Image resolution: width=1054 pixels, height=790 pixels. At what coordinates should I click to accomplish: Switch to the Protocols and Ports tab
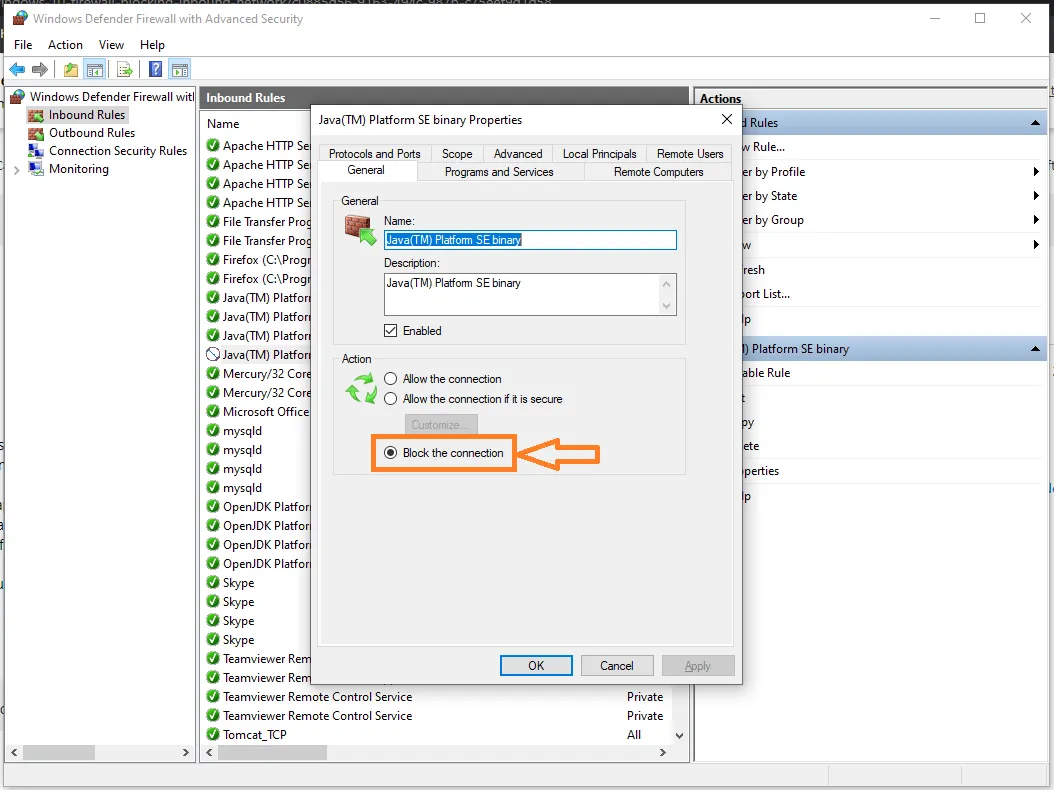click(x=374, y=153)
